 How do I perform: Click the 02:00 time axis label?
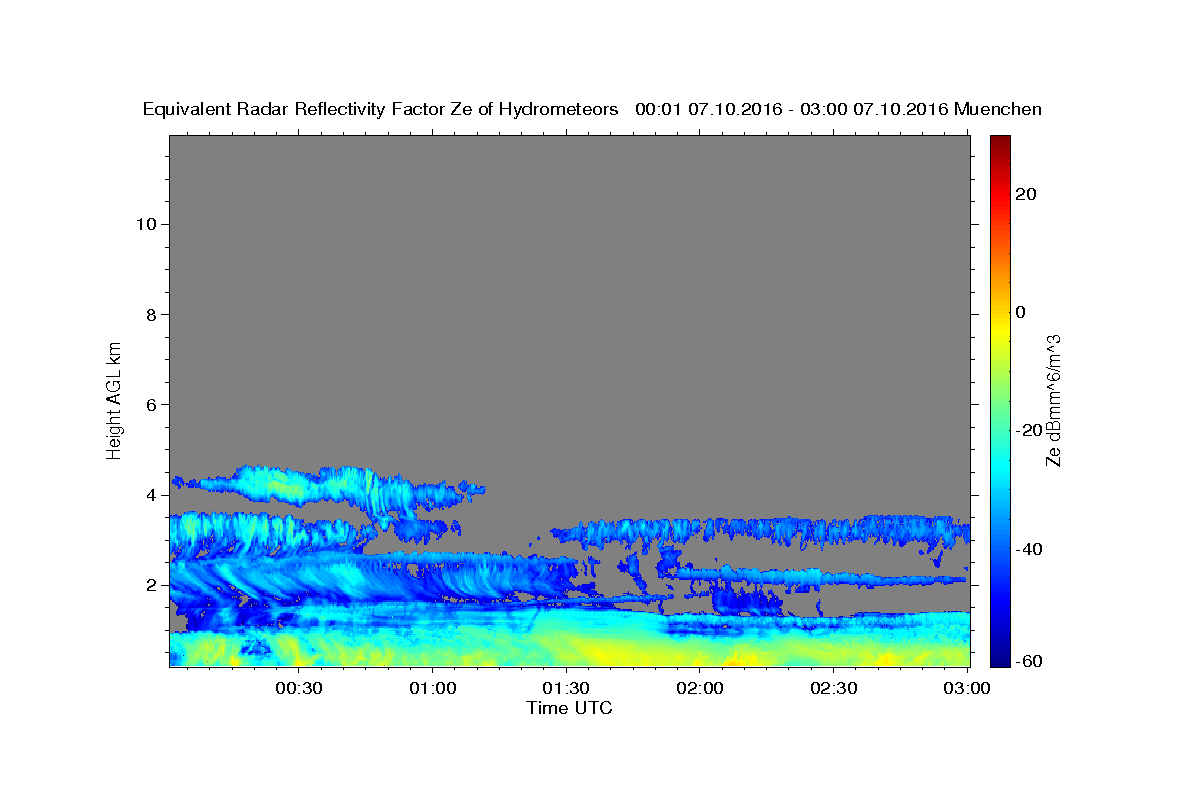pyautogui.click(x=700, y=688)
